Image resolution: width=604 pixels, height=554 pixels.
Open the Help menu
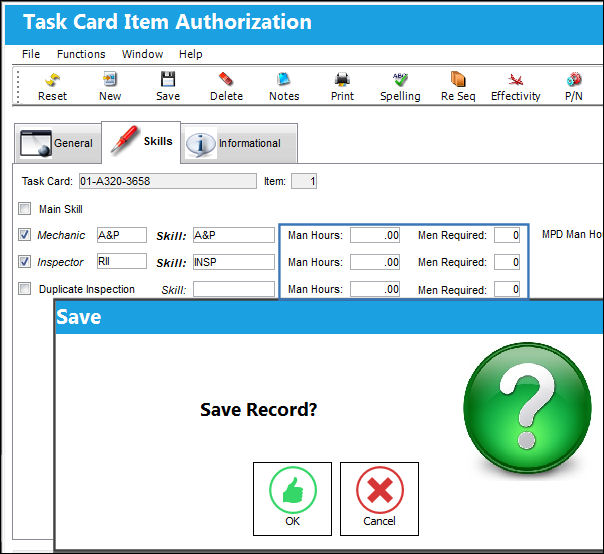pyautogui.click(x=191, y=54)
